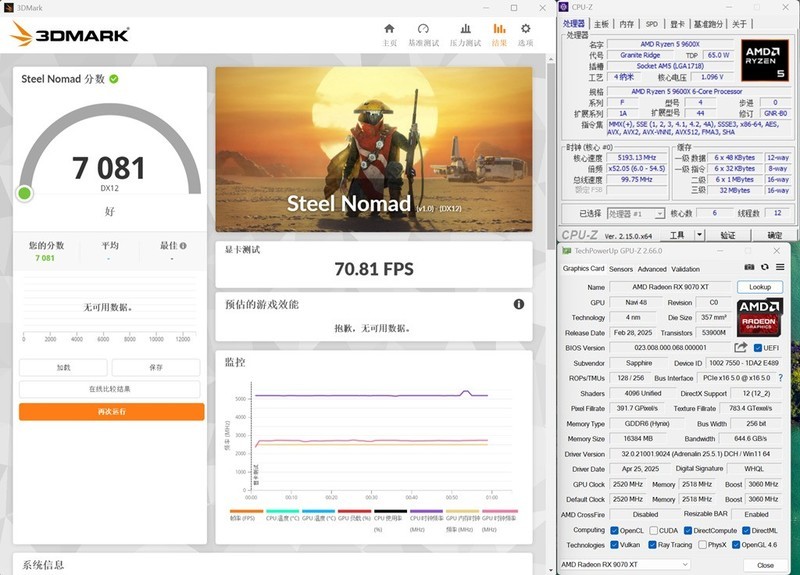This screenshot has height=575, width=800.
Task: Open the options (选项) gear icon
Action: pos(526,29)
